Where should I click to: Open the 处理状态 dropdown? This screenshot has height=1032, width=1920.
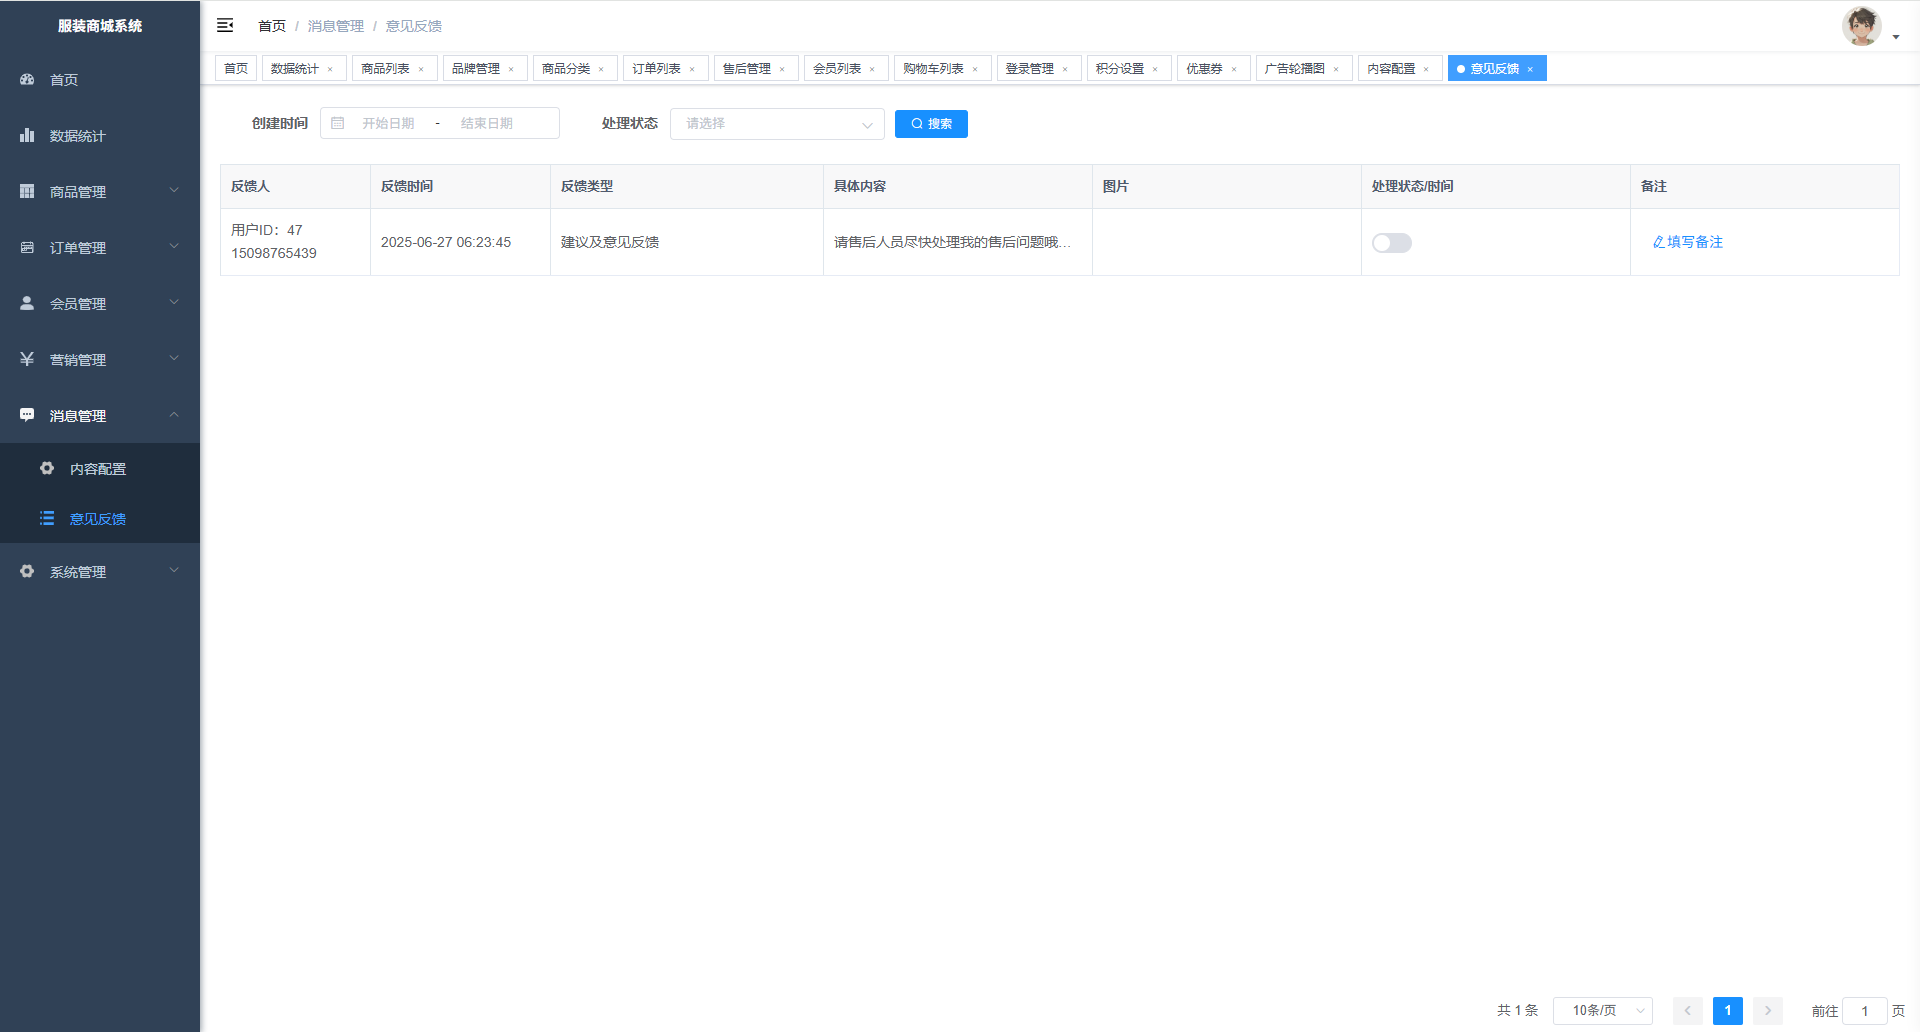tap(776, 124)
